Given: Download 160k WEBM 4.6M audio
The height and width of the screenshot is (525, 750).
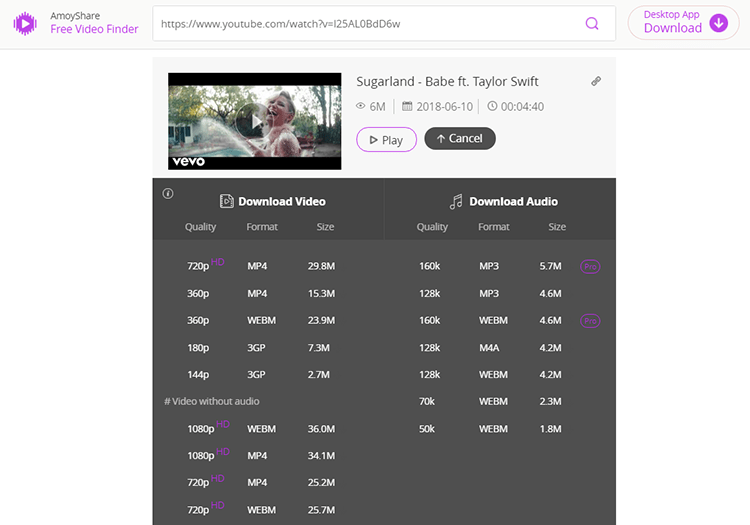Looking at the screenshot, I should [x=490, y=320].
